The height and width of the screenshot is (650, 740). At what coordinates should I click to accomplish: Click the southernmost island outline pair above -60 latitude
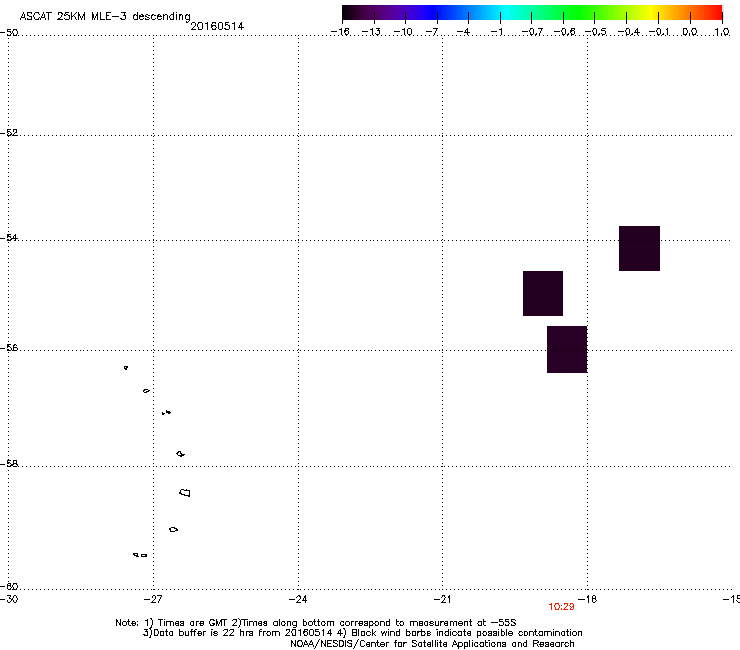[140, 555]
